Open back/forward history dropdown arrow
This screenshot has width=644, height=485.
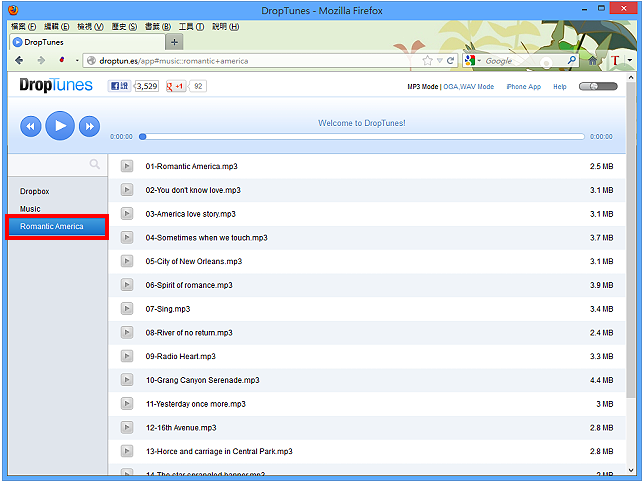(77, 61)
